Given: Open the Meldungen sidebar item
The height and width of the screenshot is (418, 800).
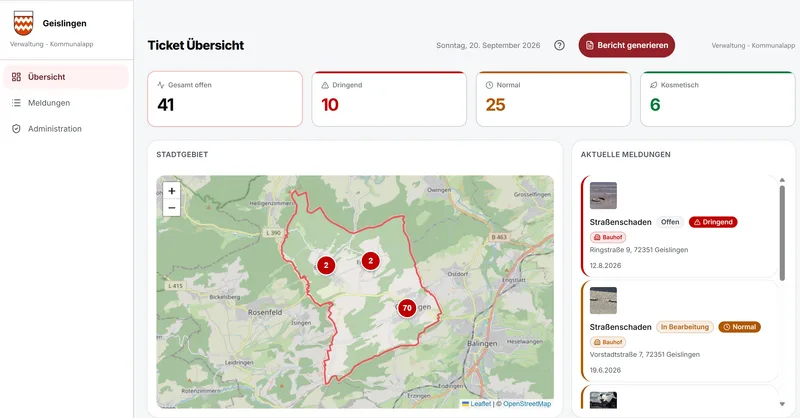Looking at the screenshot, I should 66,103.
